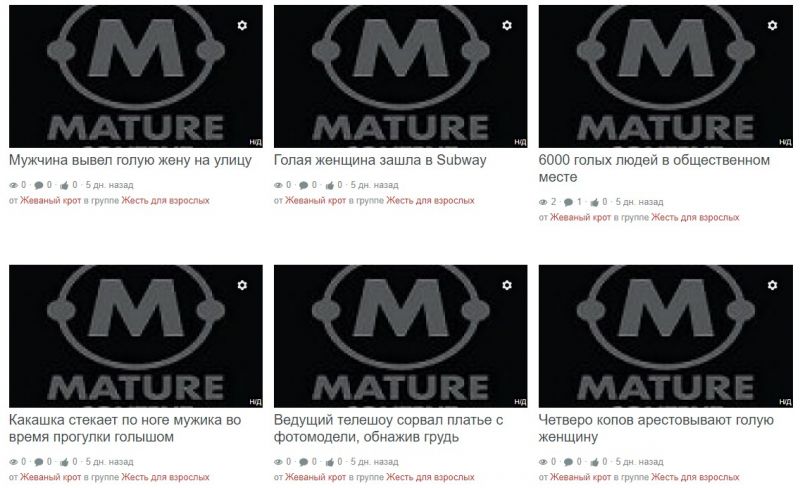Click the like icon under Четверо копов video
Viewport: 800px width, 488px height.
click(x=594, y=462)
